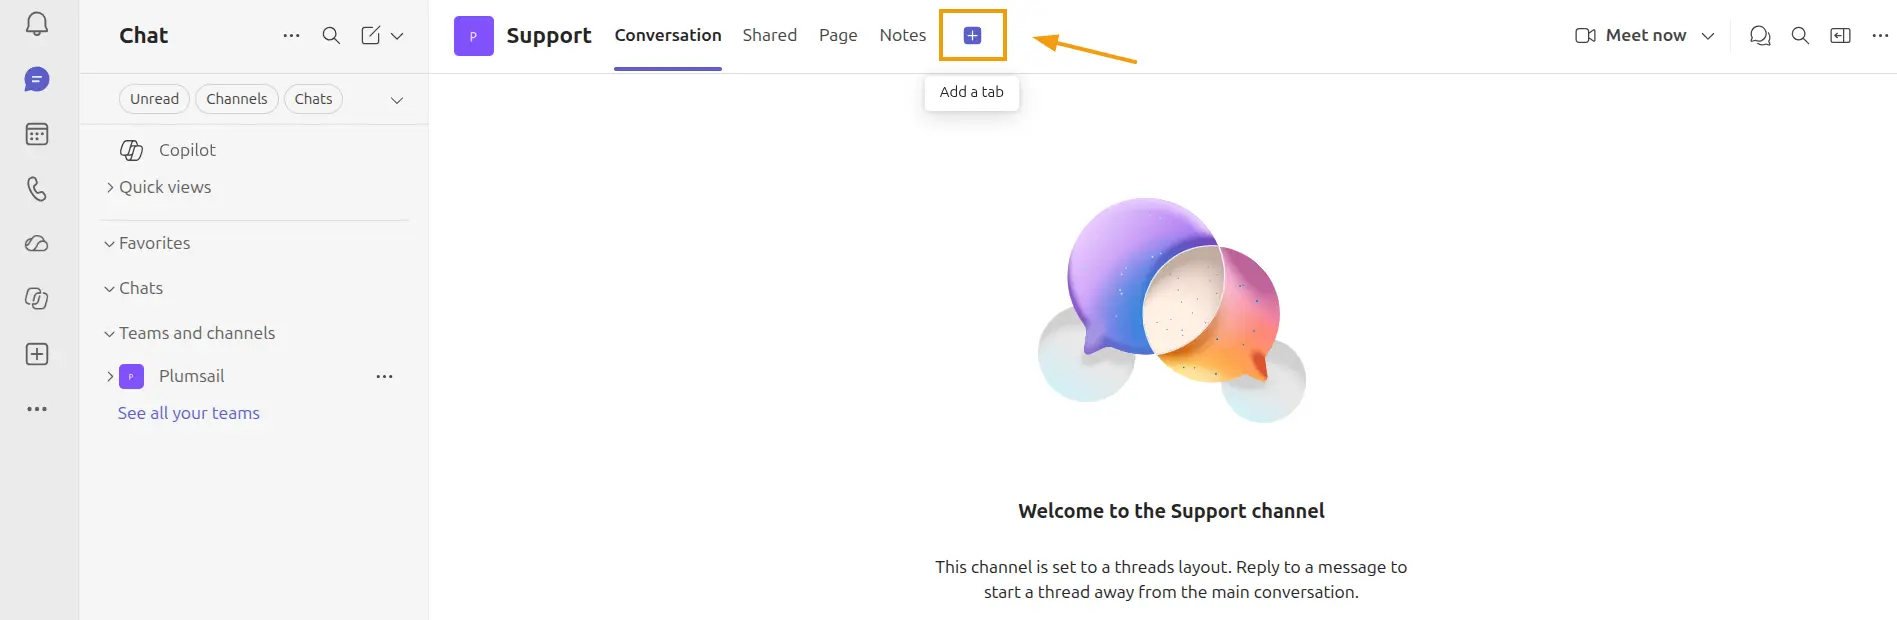Viewport: 1897px width, 620px height.
Task: Filter the list by Chats
Action: click(313, 99)
